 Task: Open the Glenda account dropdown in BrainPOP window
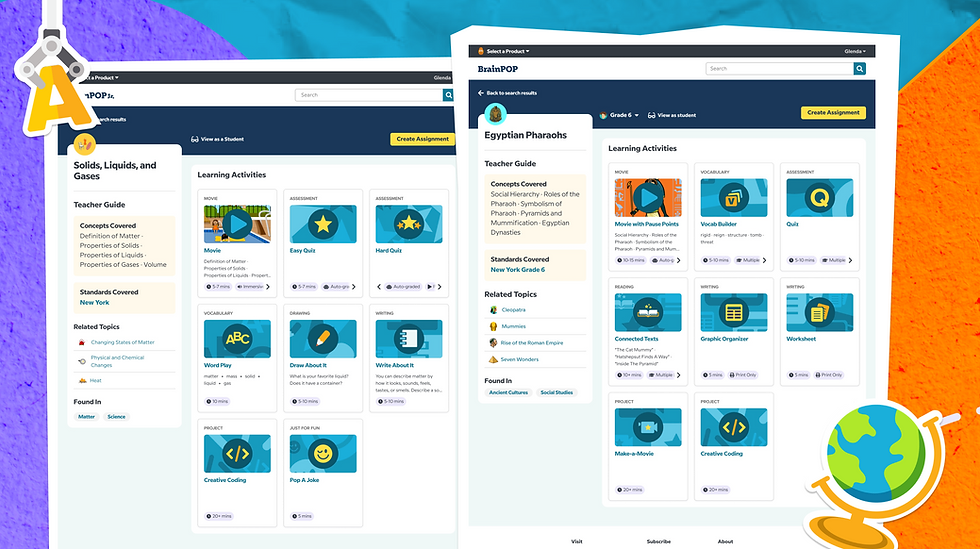(855, 51)
